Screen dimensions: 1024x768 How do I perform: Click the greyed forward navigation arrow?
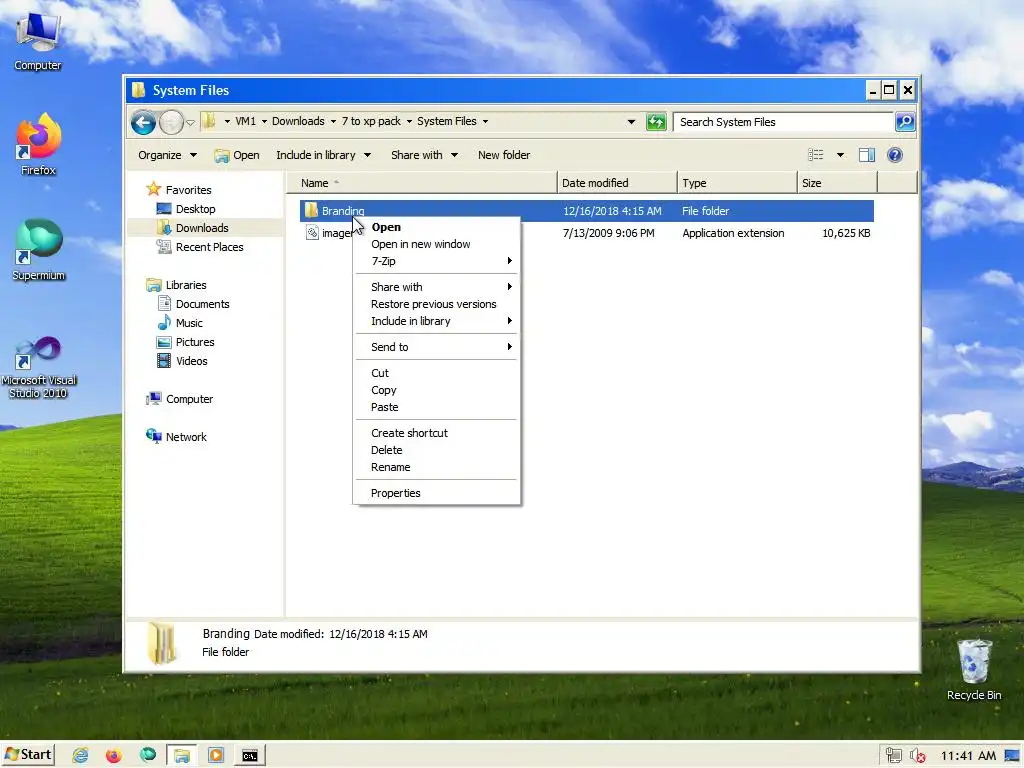coord(171,122)
